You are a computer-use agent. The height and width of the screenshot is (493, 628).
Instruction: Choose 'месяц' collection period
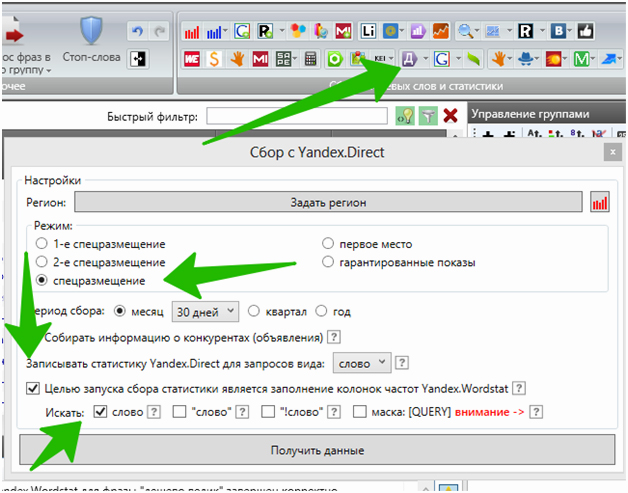pyautogui.click(x=120, y=311)
